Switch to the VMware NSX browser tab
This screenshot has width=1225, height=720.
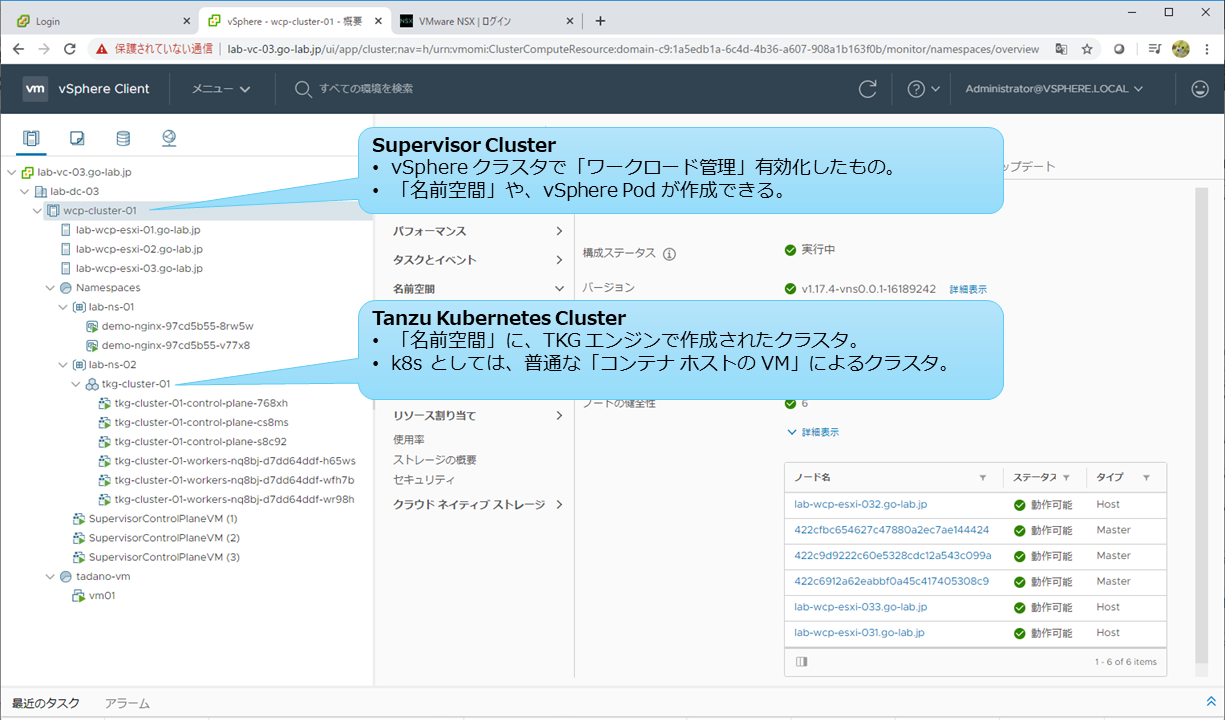coord(487,21)
